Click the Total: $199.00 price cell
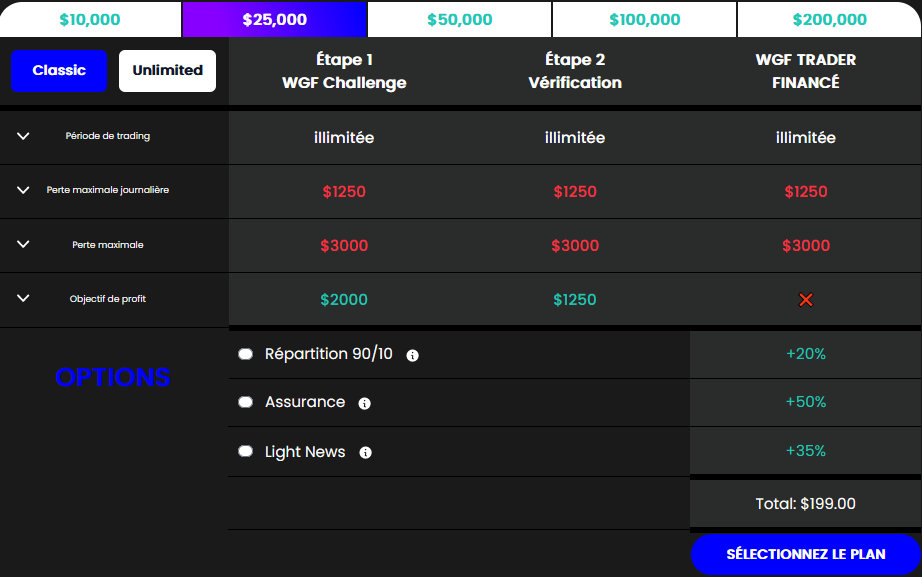 (x=805, y=504)
